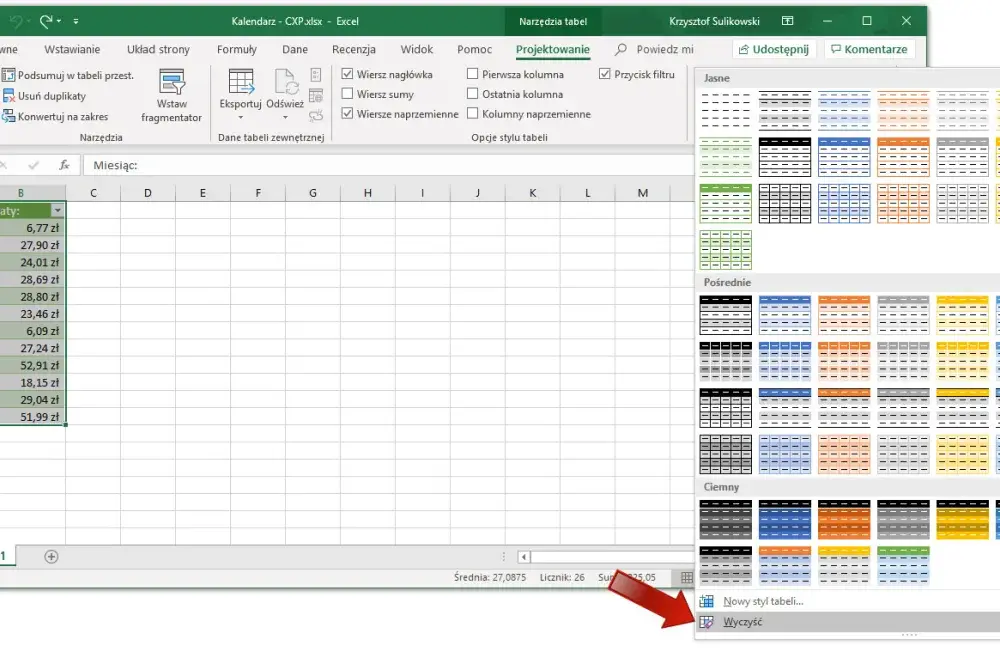
Task: Click the Powiedz mi search box
Action: point(655,49)
